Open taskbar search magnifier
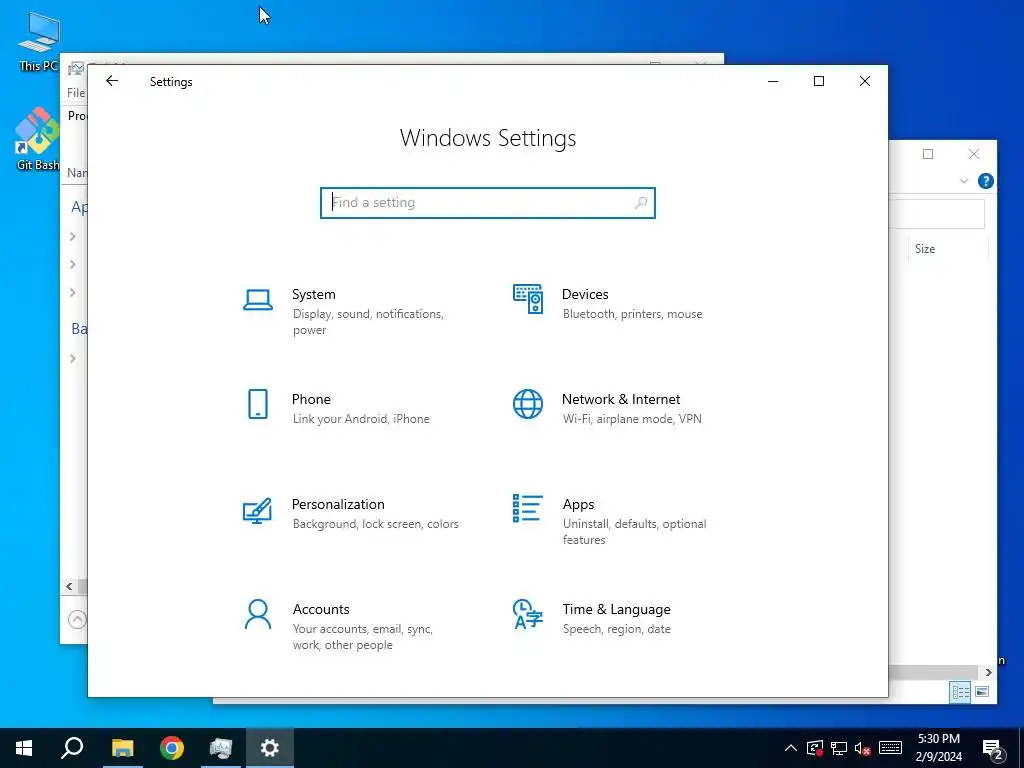Viewport: 1024px width, 768px height. (x=72, y=748)
